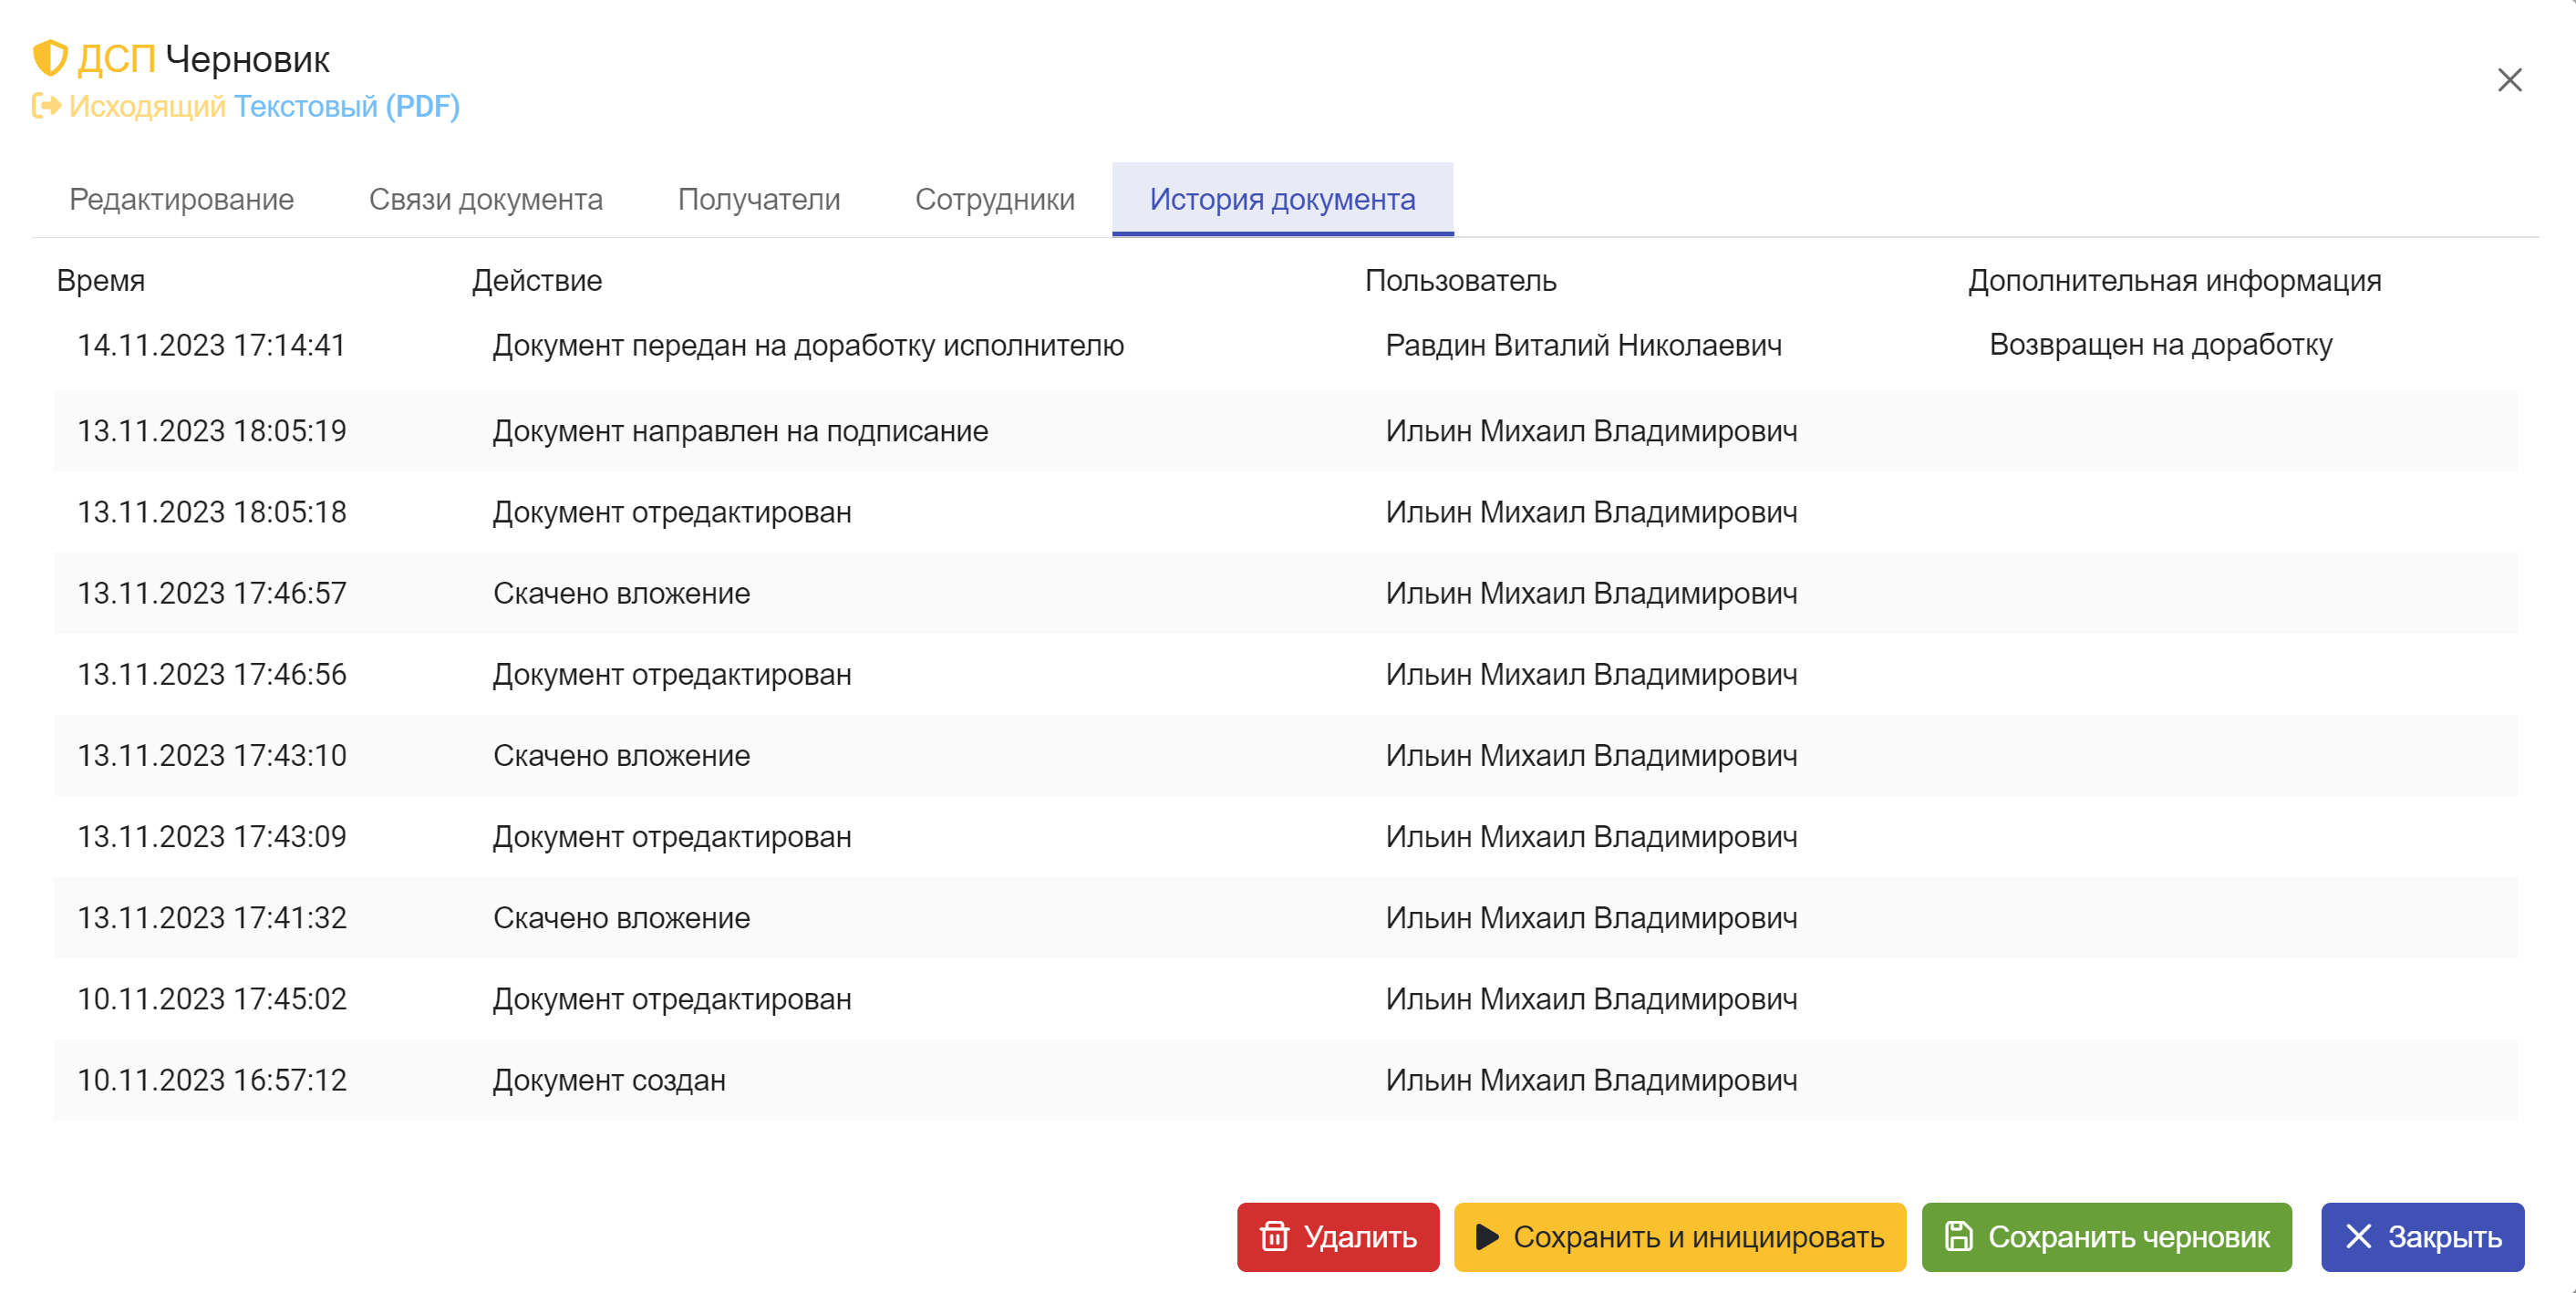Click 'Документ направлен на подписание'
Viewport: 2576px width, 1293px height.
click(x=740, y=431)
